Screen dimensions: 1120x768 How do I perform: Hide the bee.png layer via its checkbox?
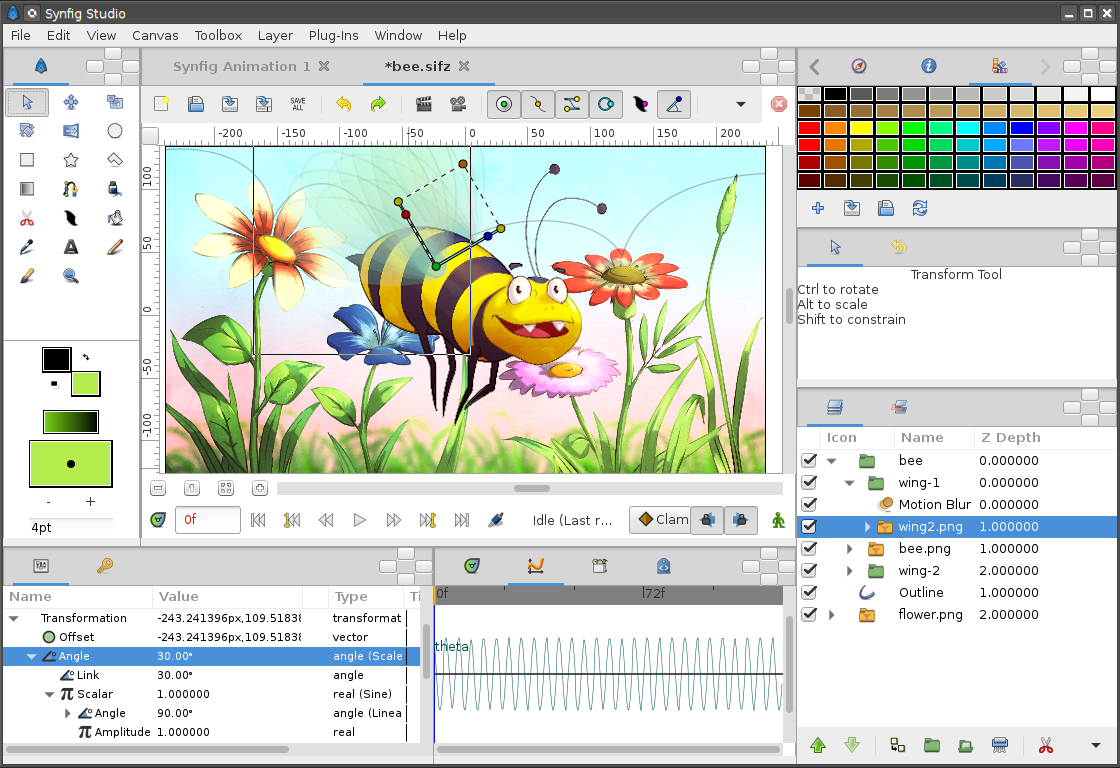pos(809,548)
